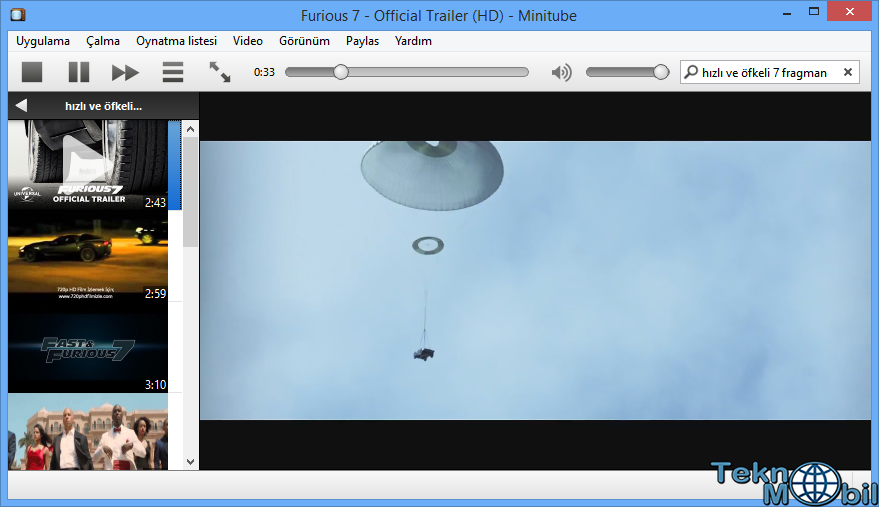Minimize the Minitube window

[x=787, y=12]
